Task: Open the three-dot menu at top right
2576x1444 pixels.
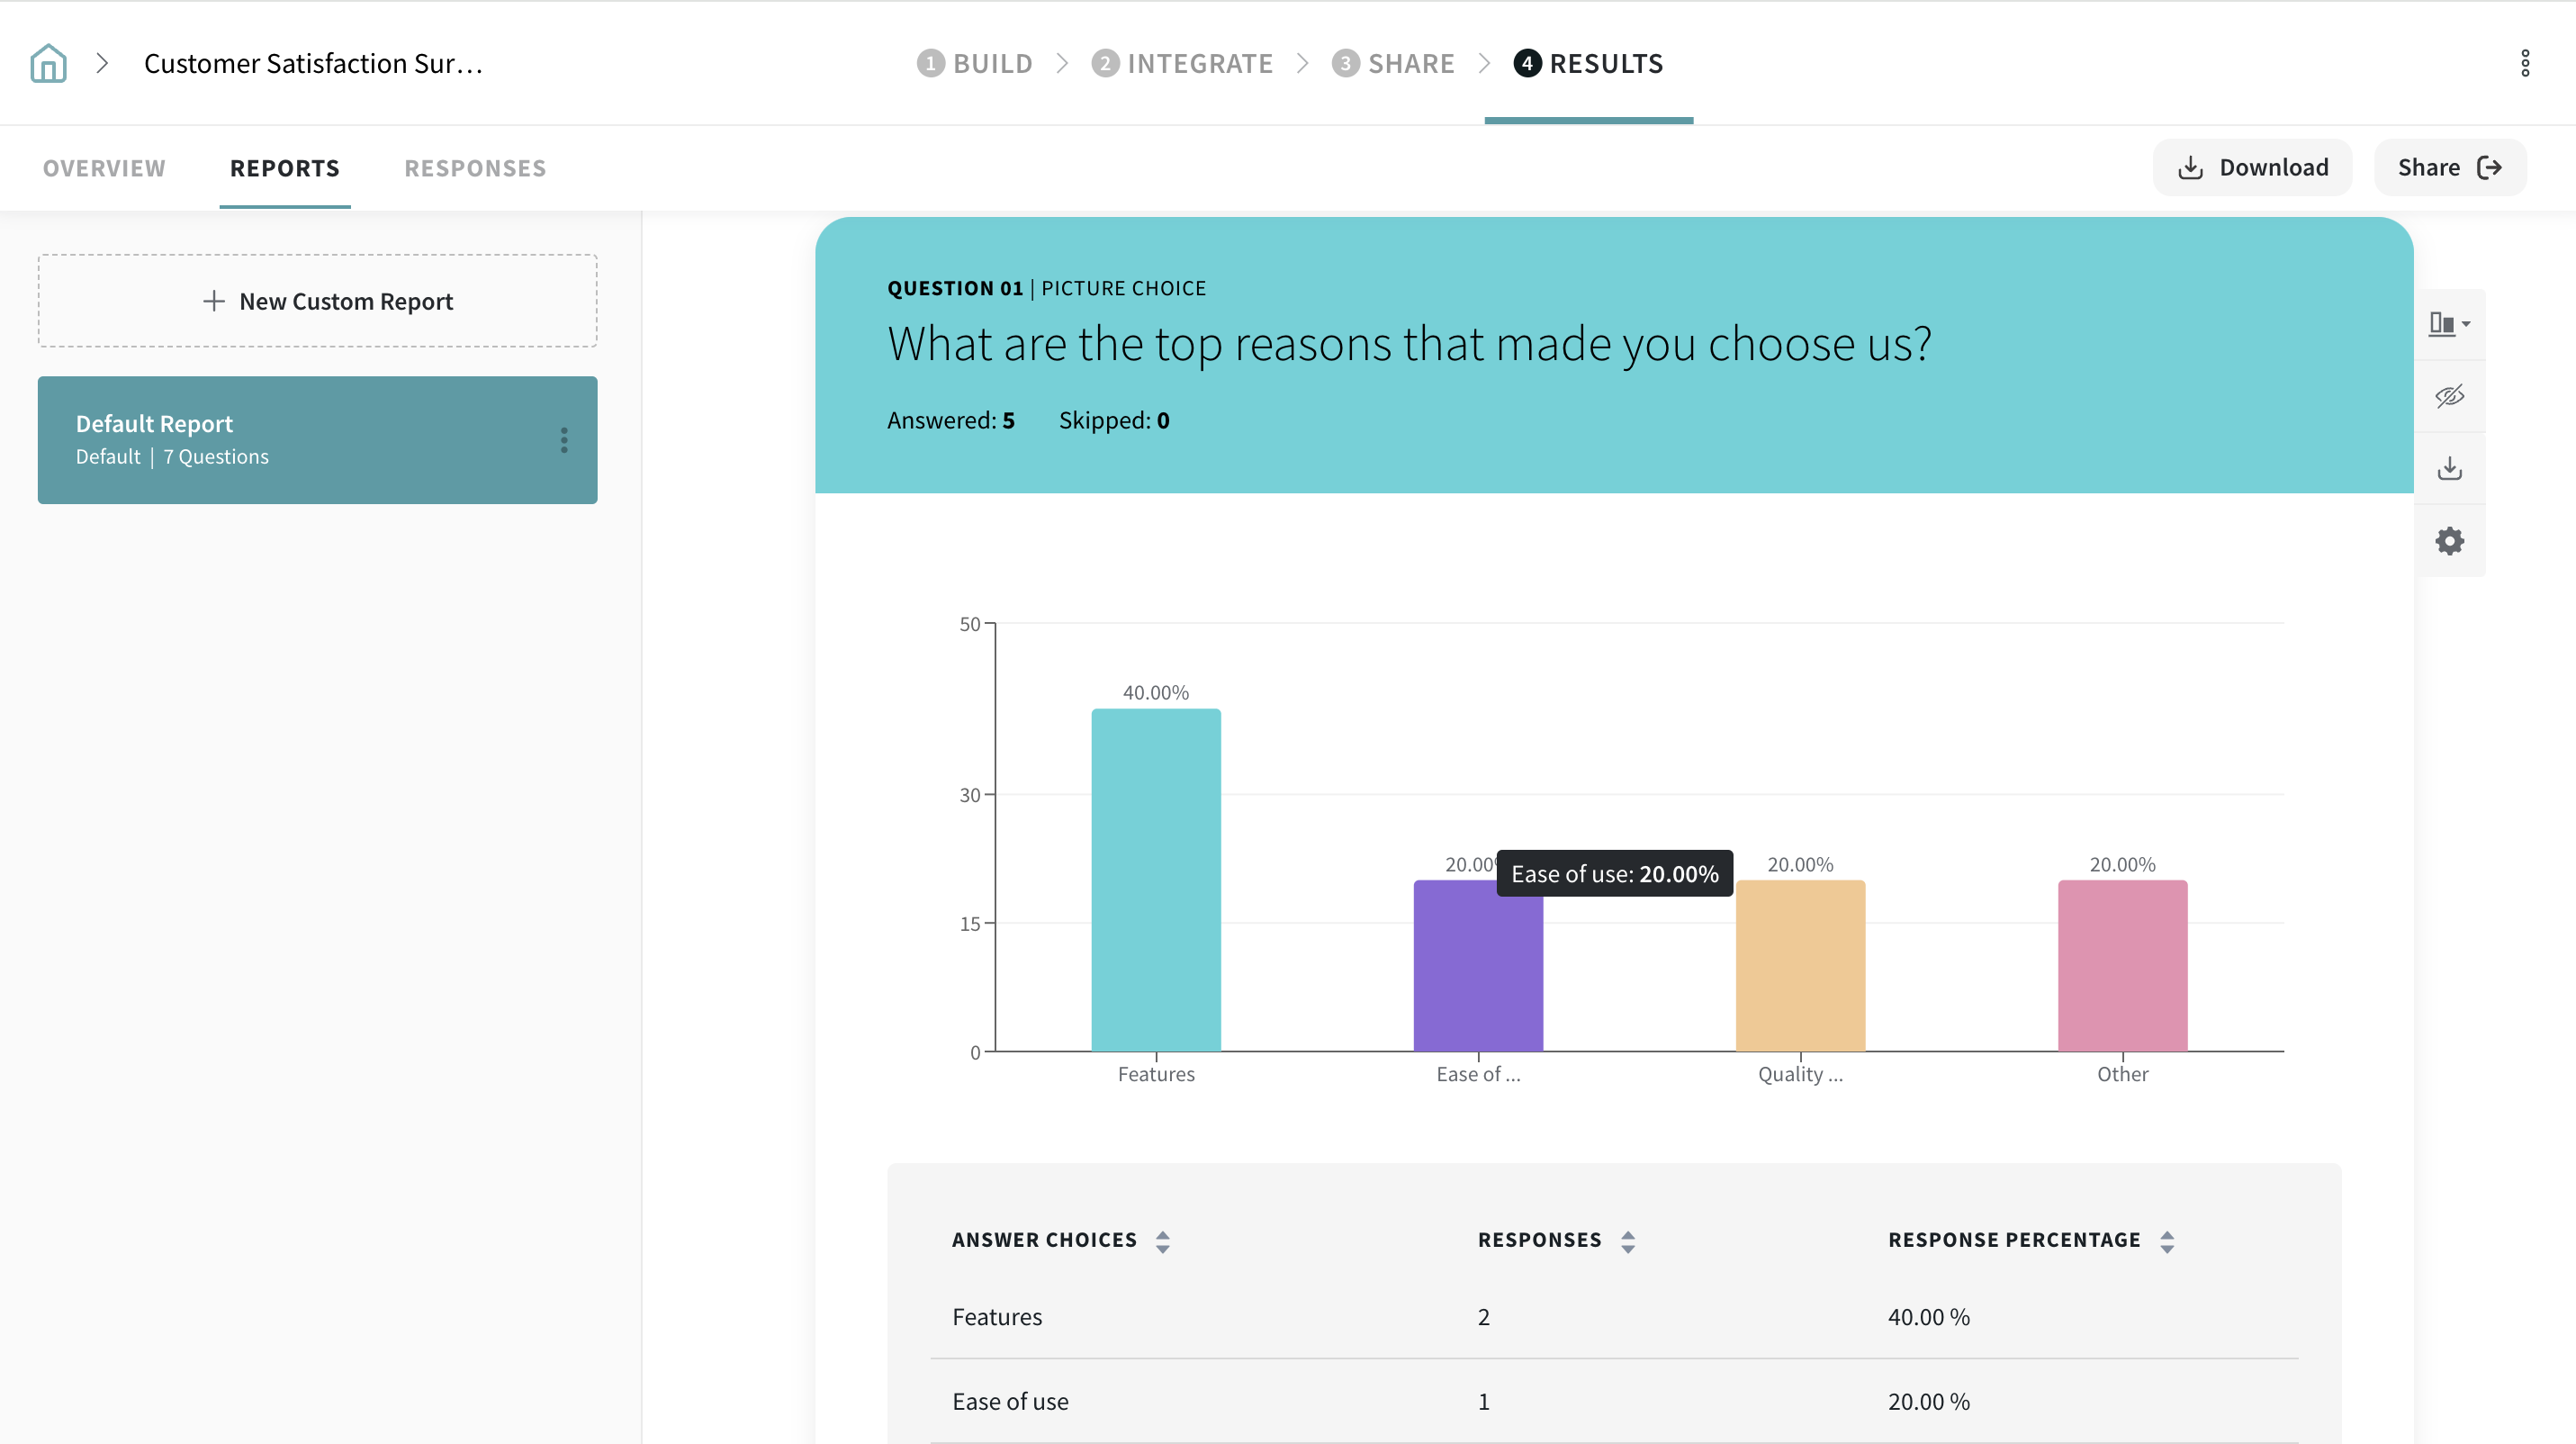Action: (2524, 63)
